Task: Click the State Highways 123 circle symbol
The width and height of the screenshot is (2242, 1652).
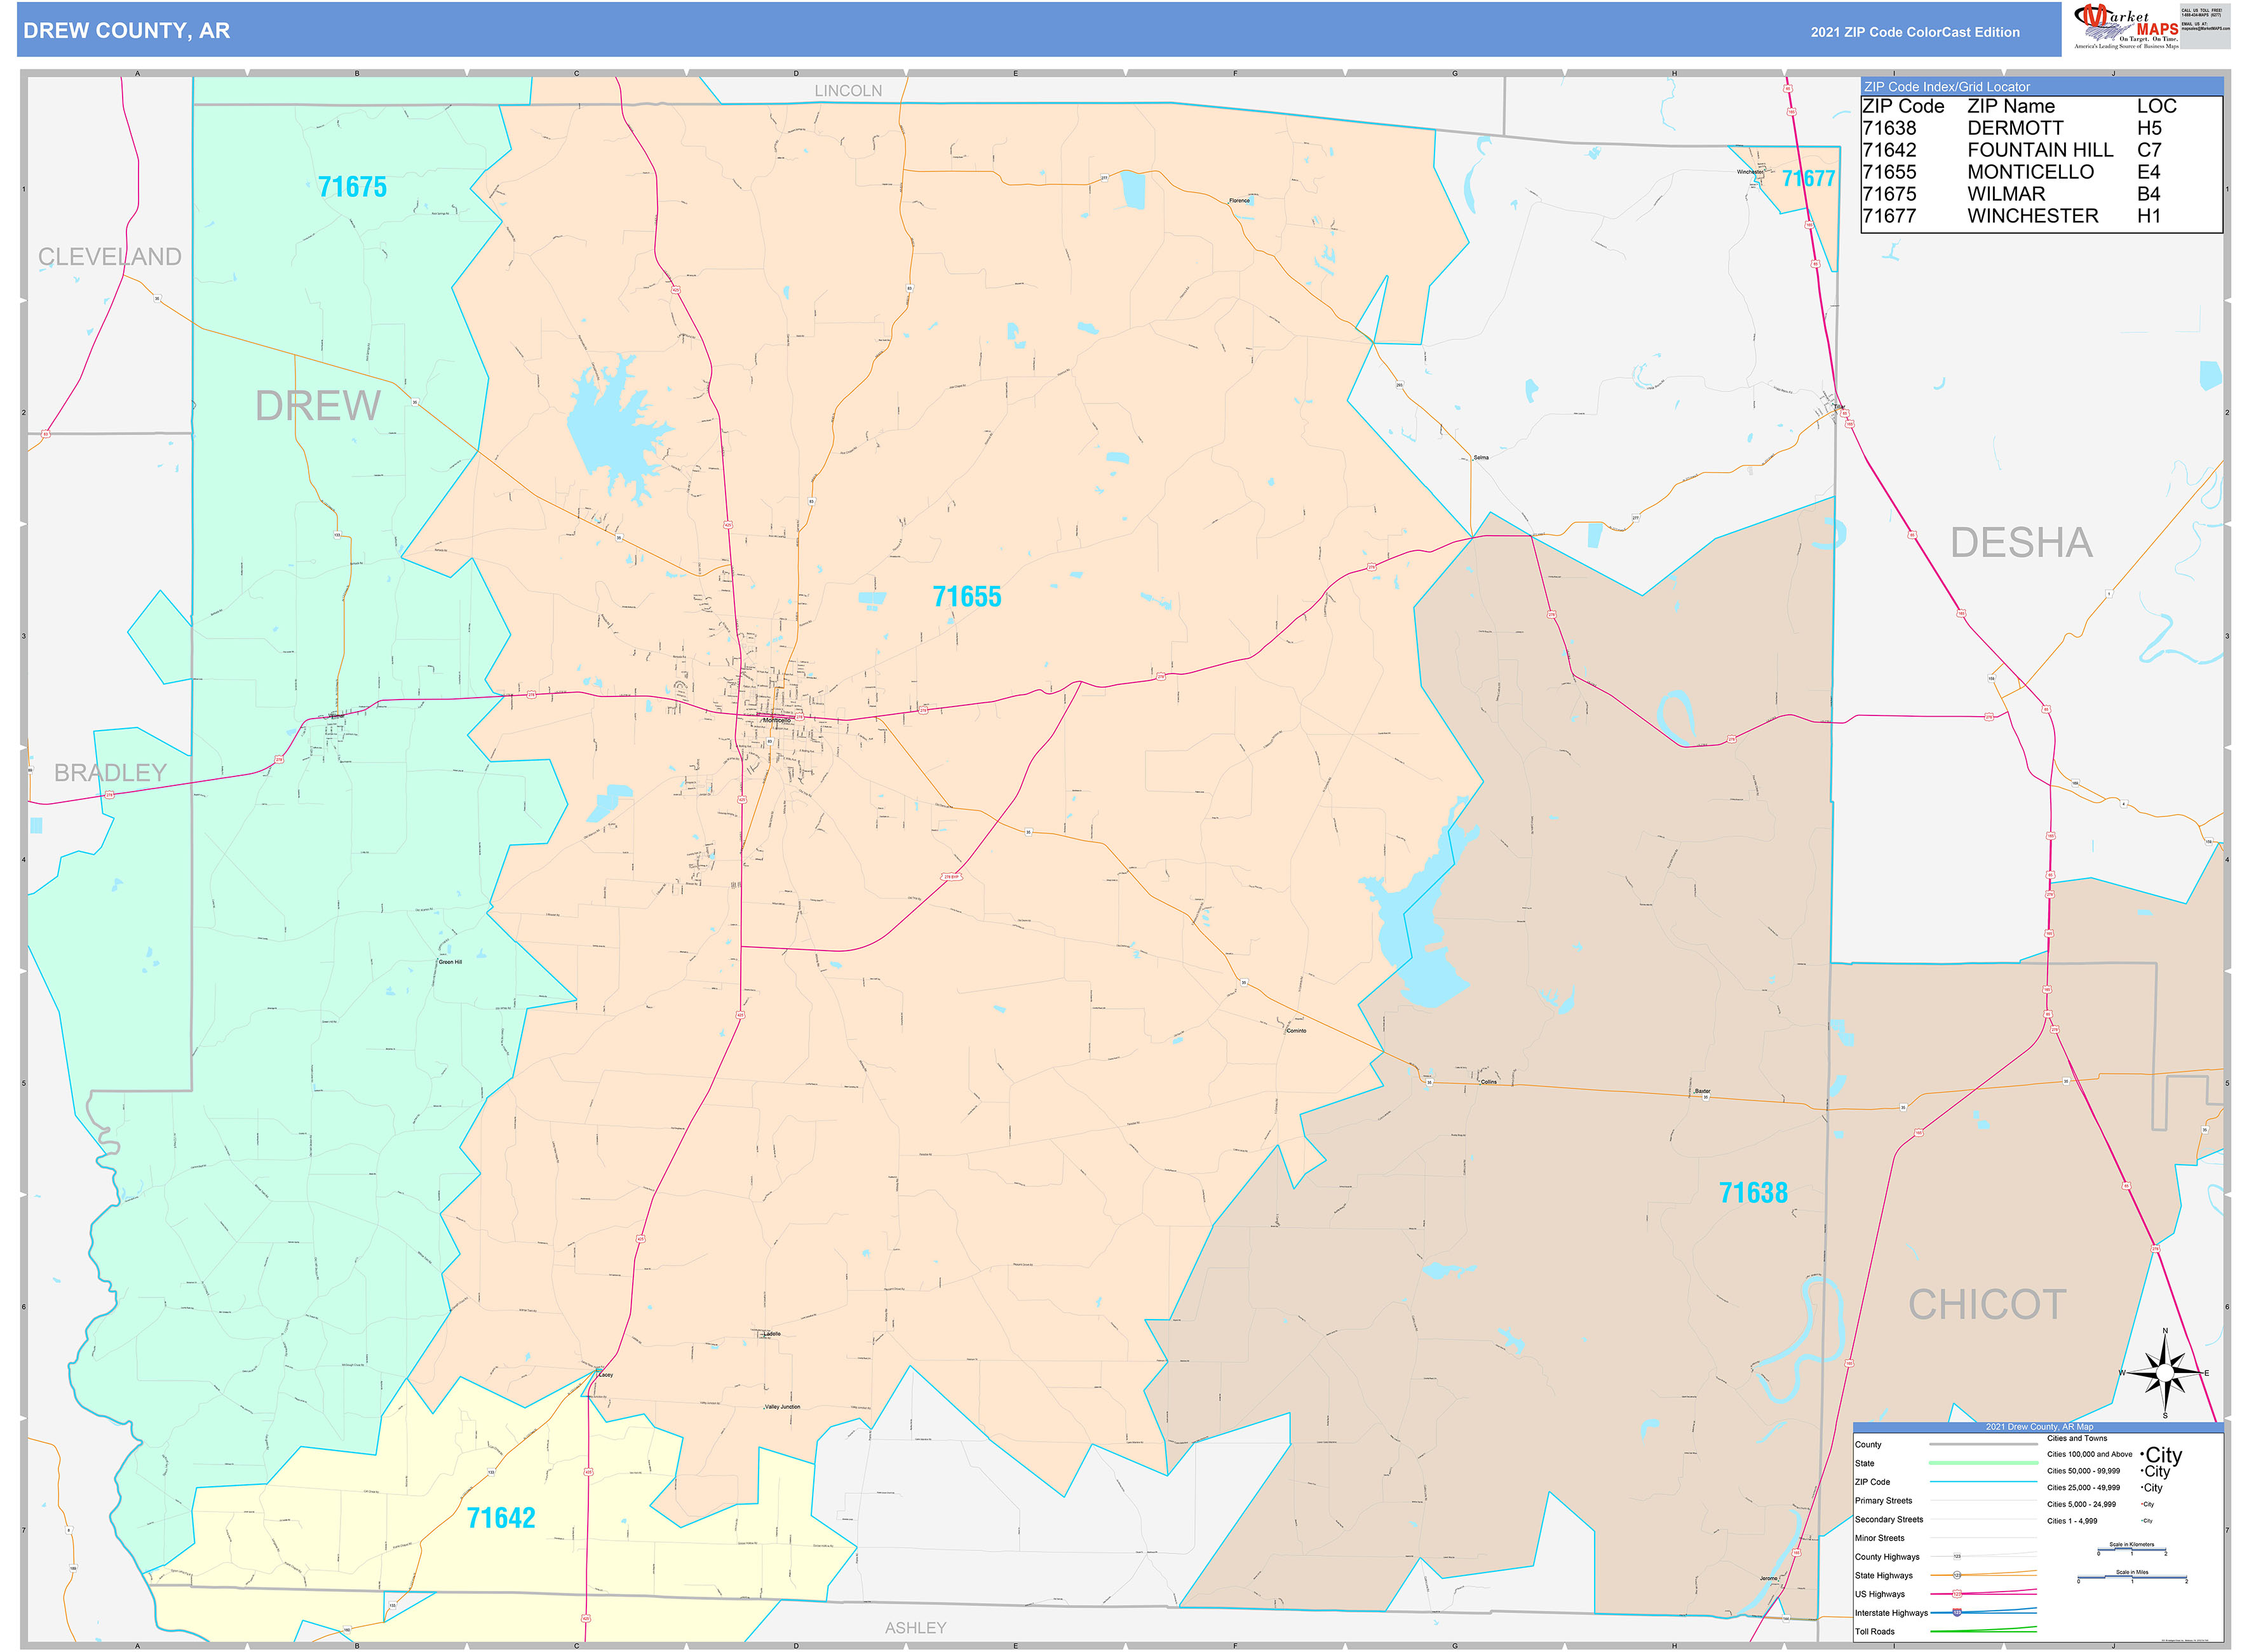Action: tap(1957, 1576)
